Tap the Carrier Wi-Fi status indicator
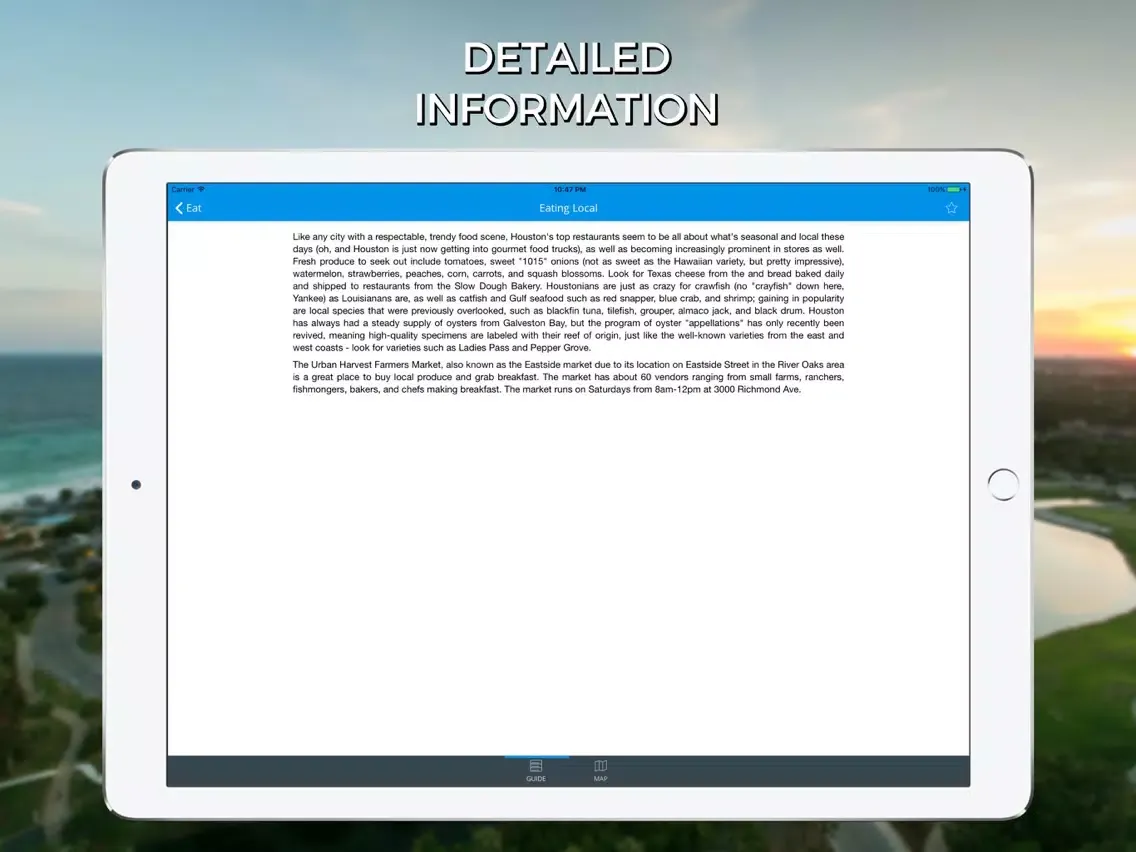The width and height of the screenshot is (1136, 852). click(188, 189)
